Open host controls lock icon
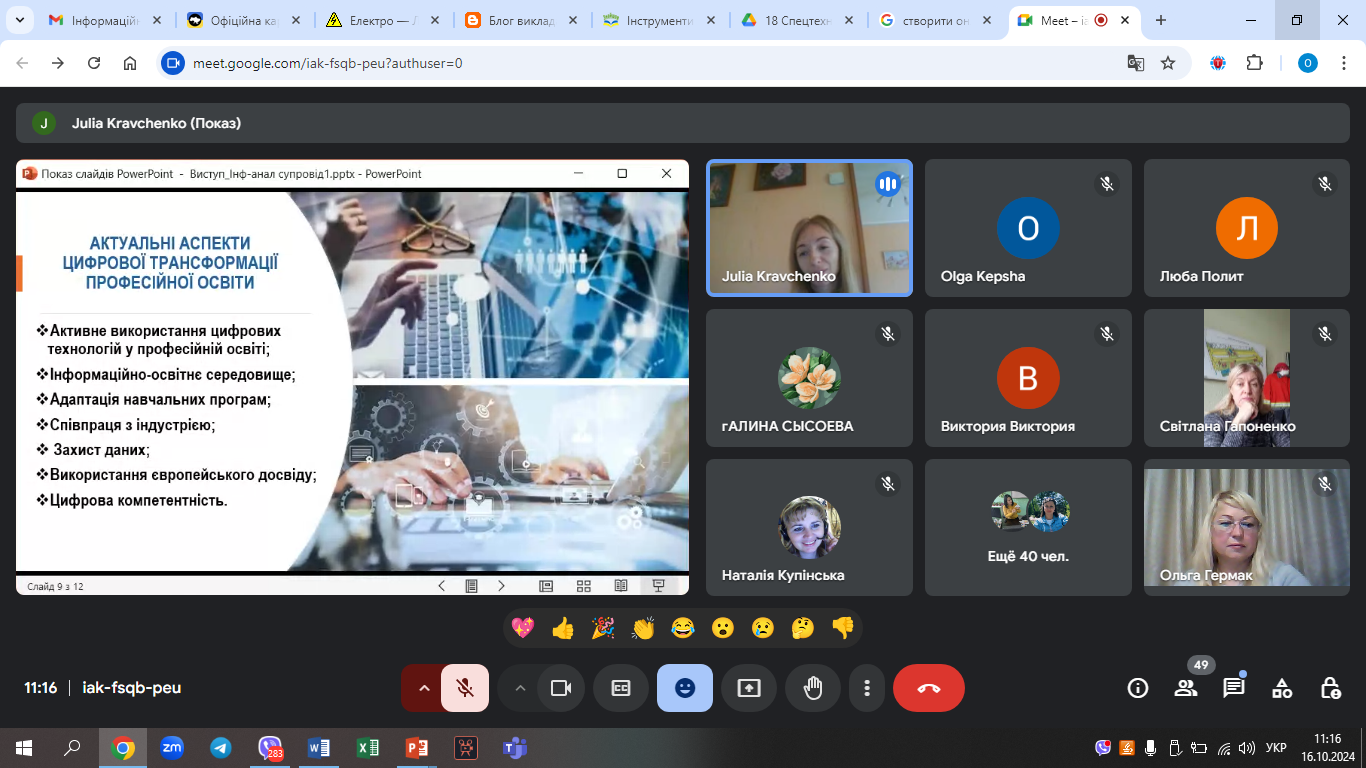This screenshot has height=768, width=1366. 1330,688
